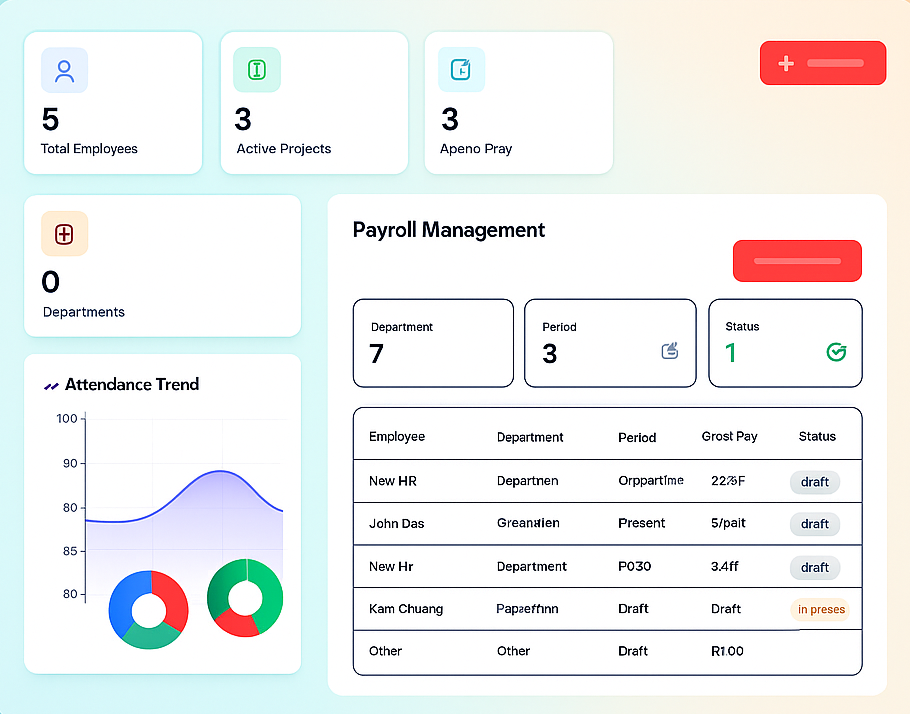Click the Departments plus icon
The height and width of the screenshot is (714, 910).
tap(64, 234)
